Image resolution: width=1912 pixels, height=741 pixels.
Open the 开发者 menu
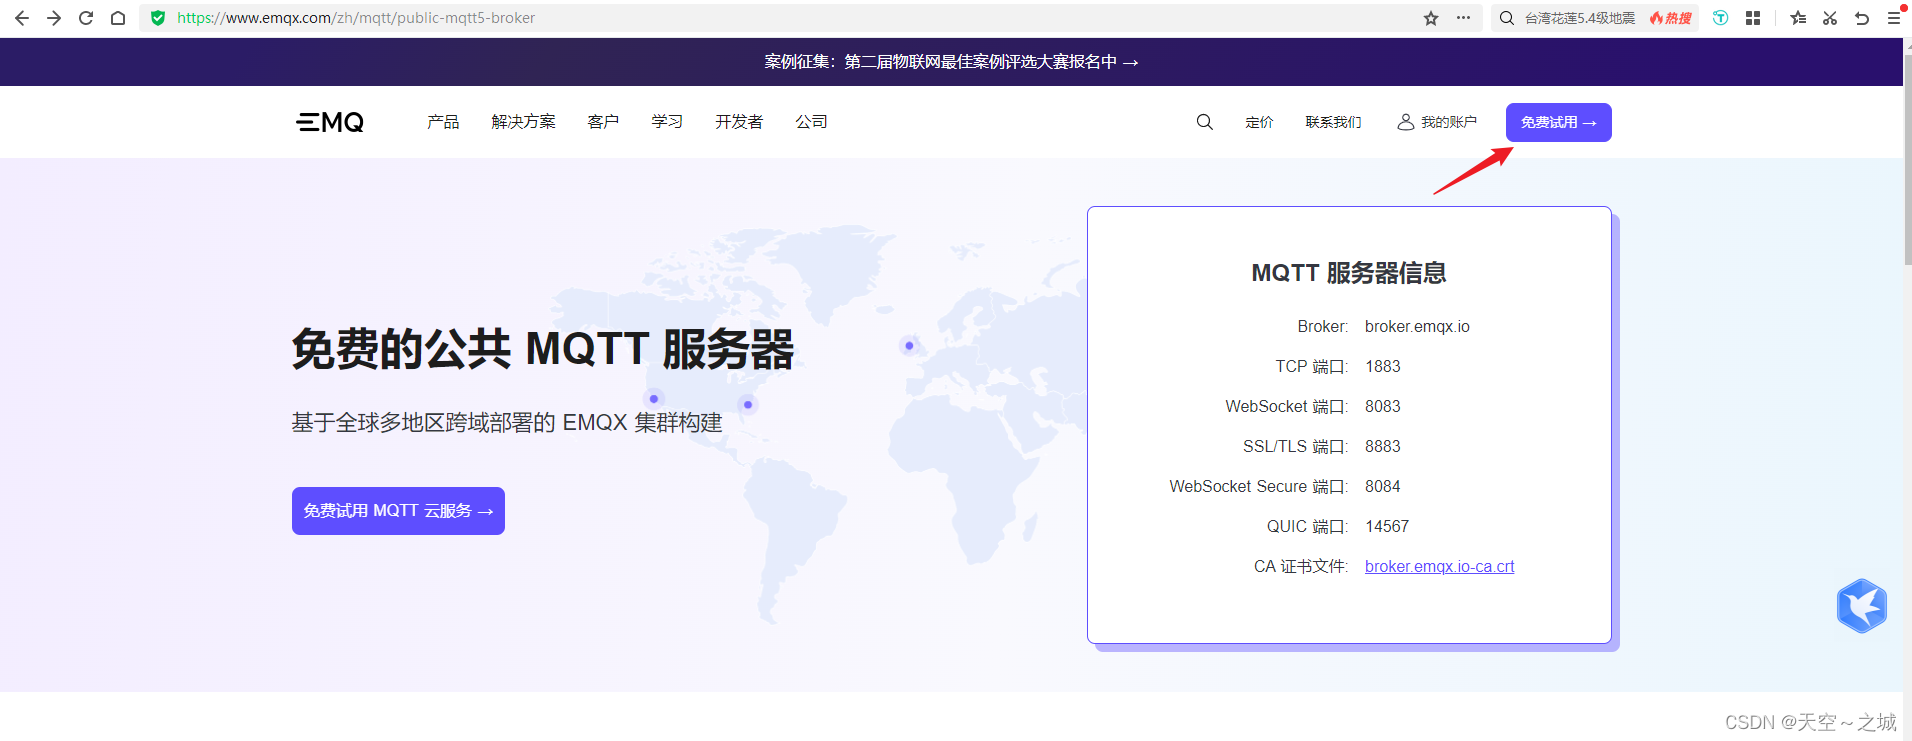pos(739,122)
